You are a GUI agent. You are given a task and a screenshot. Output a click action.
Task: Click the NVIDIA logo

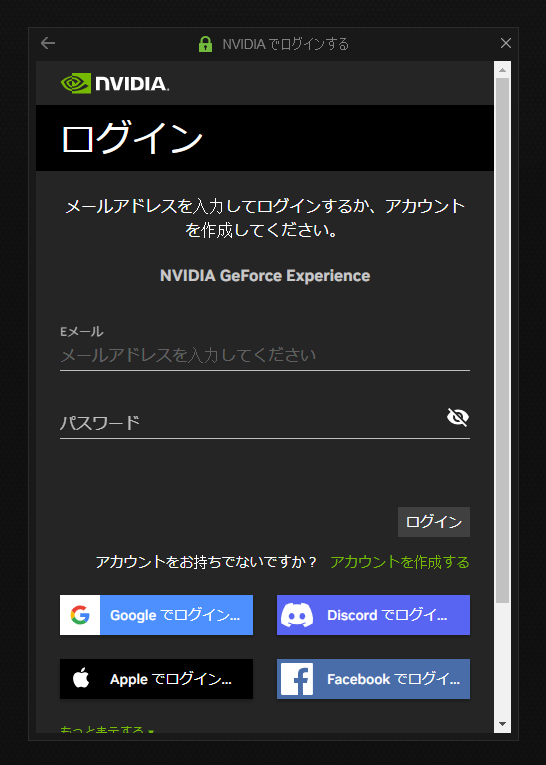tap(115, 83)
